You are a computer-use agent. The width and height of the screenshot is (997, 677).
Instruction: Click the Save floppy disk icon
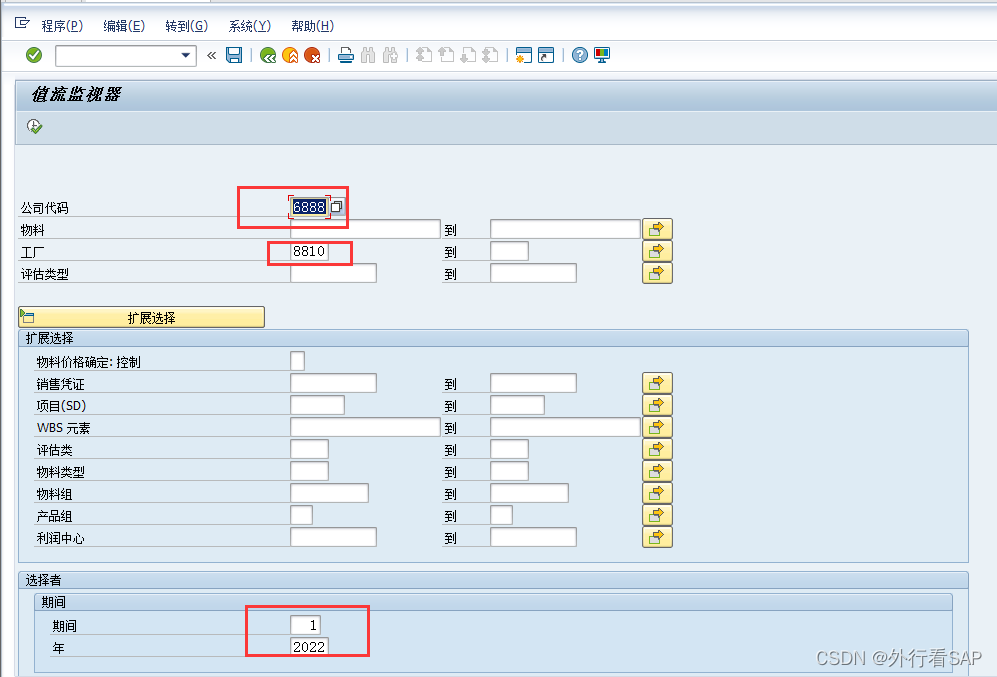coord(234,55)
